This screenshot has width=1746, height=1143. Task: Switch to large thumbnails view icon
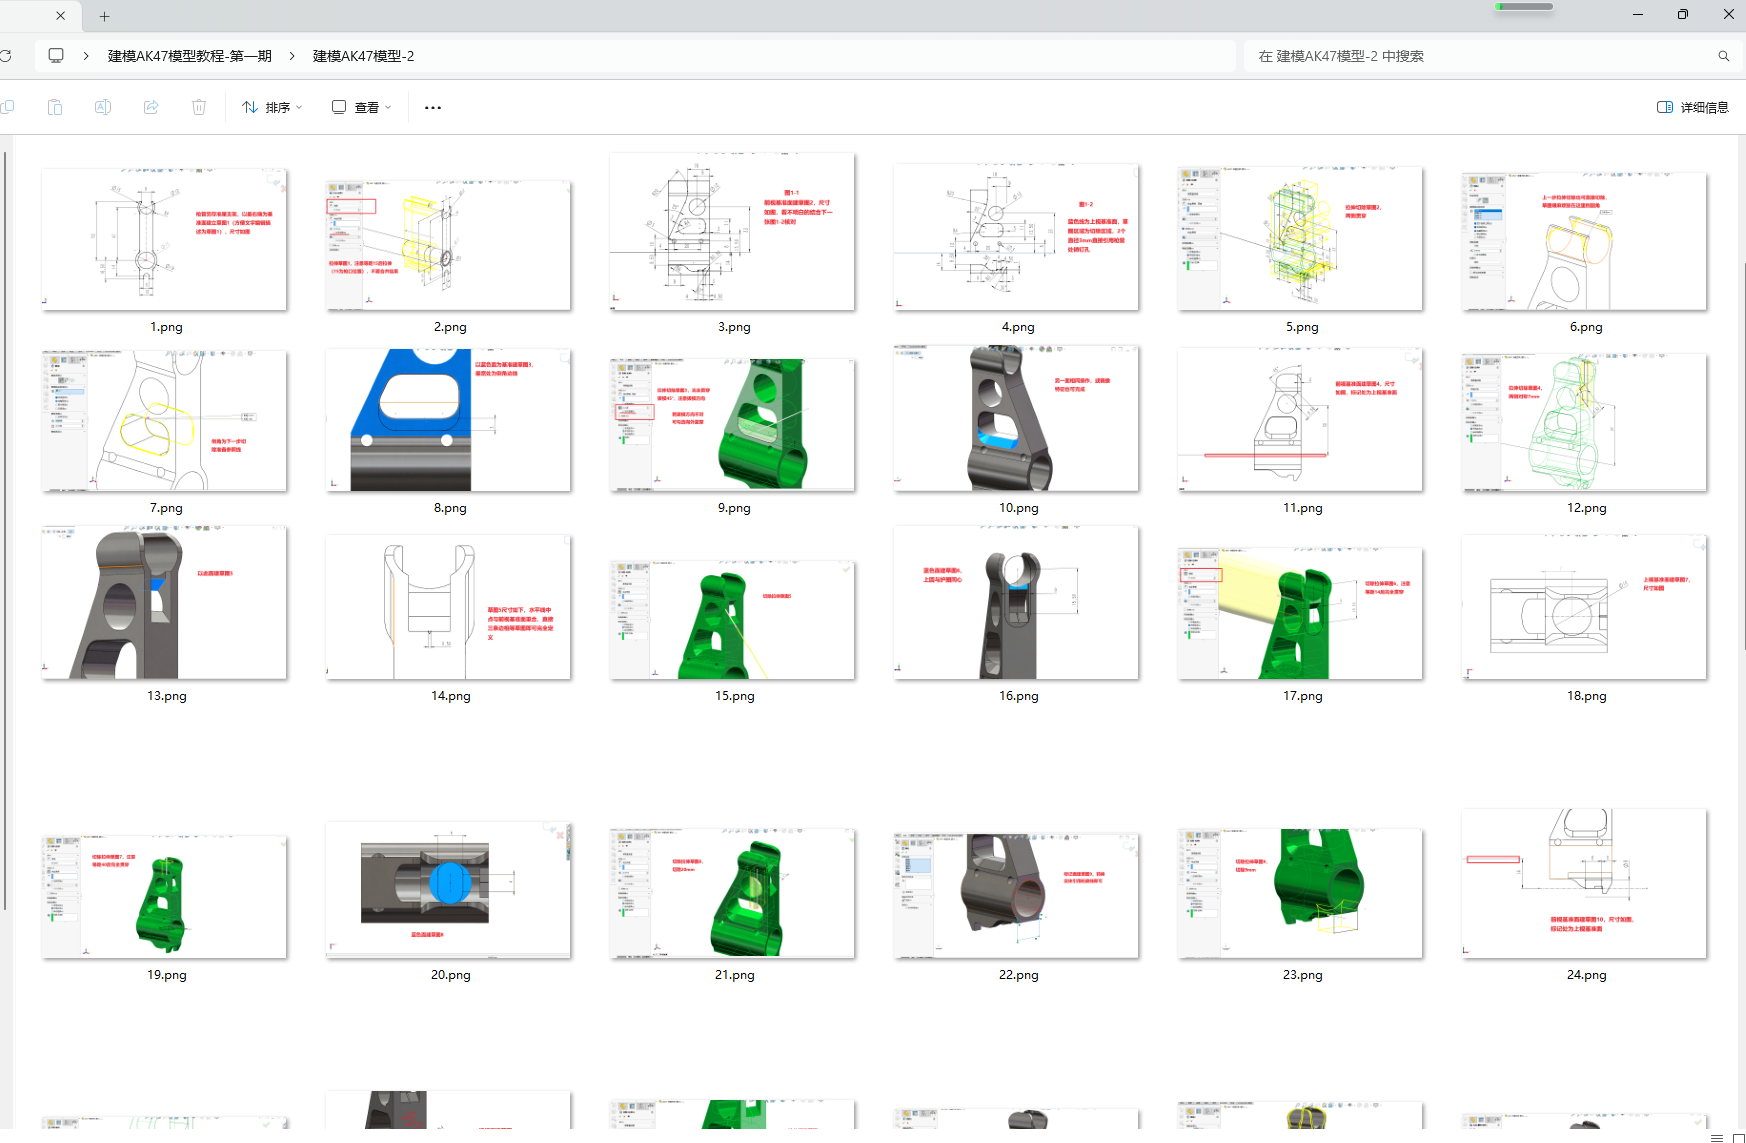[x=1738, y=1137]
